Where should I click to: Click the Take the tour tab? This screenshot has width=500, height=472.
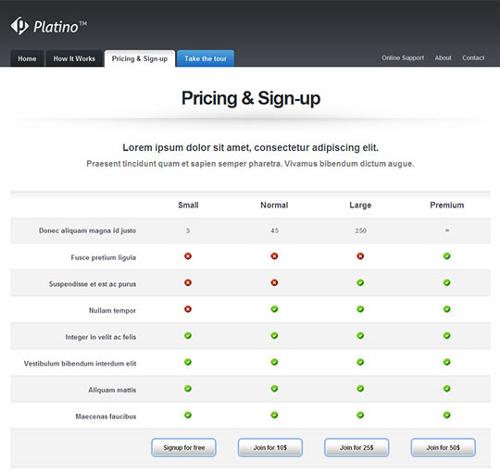[205, 59]
